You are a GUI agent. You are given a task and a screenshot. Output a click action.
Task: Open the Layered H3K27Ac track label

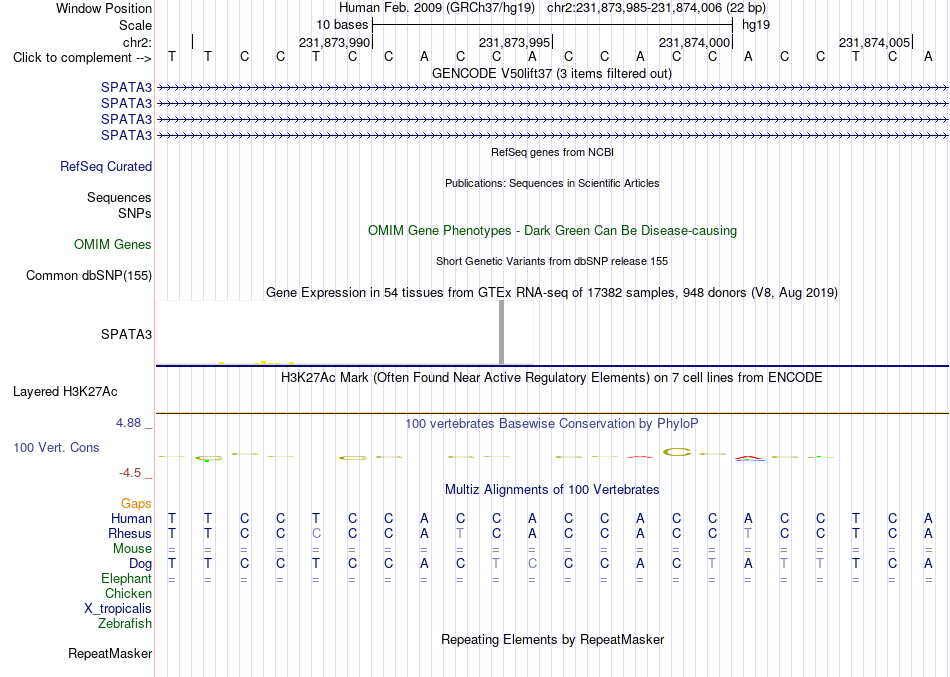(x=65, y=392)
